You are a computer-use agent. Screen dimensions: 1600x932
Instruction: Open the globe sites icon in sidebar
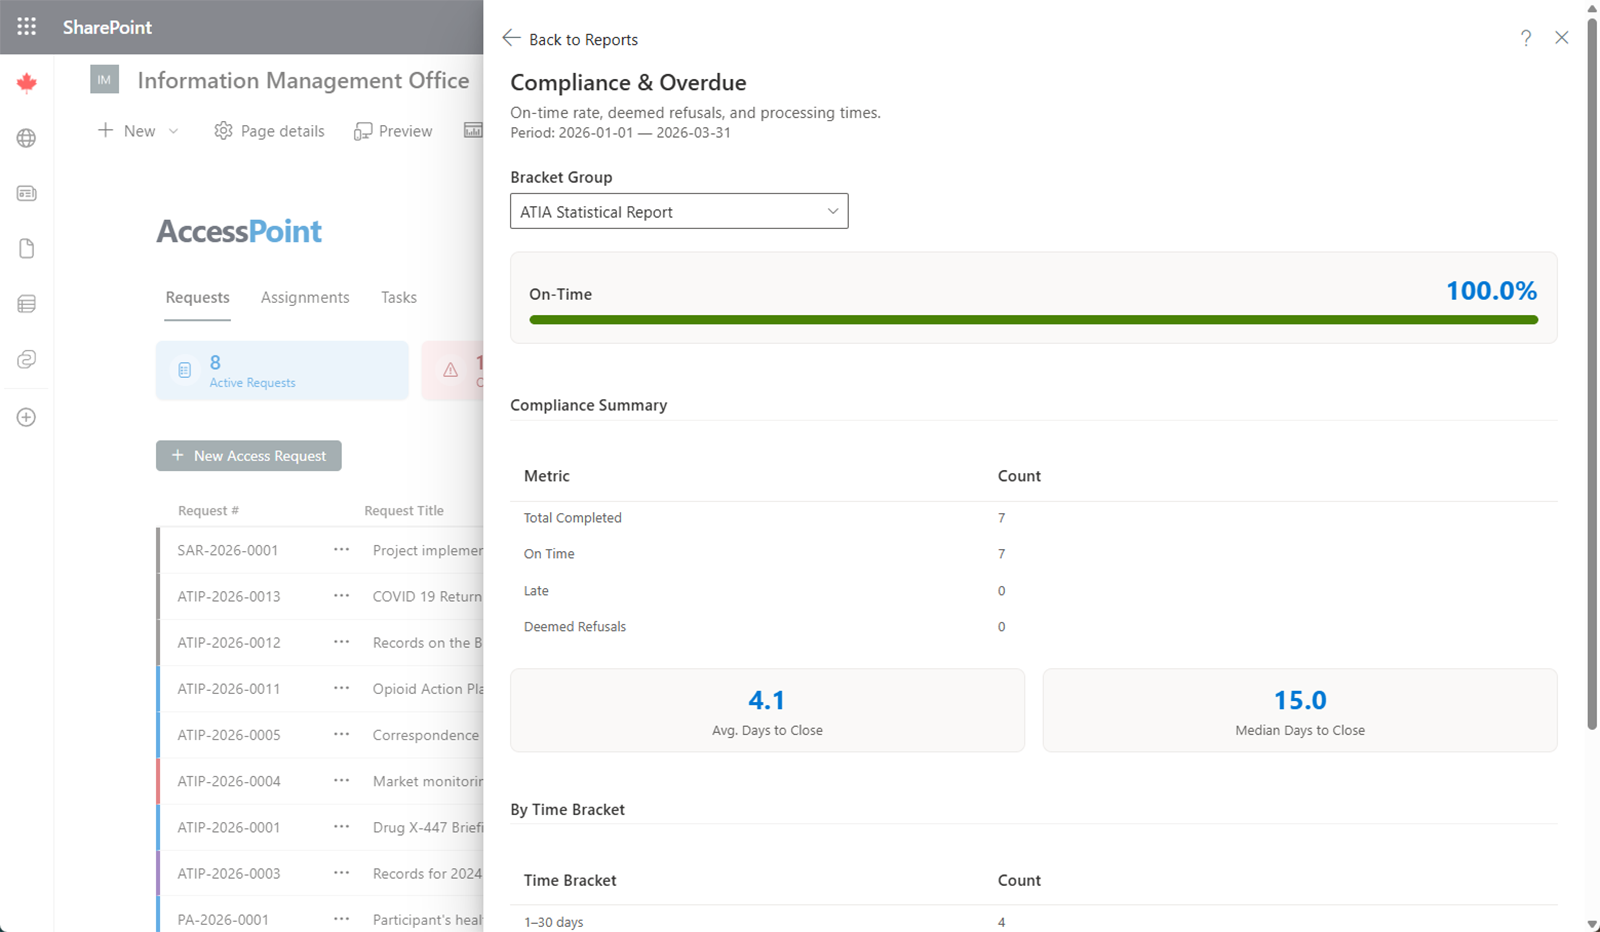(x=27, y=138)
